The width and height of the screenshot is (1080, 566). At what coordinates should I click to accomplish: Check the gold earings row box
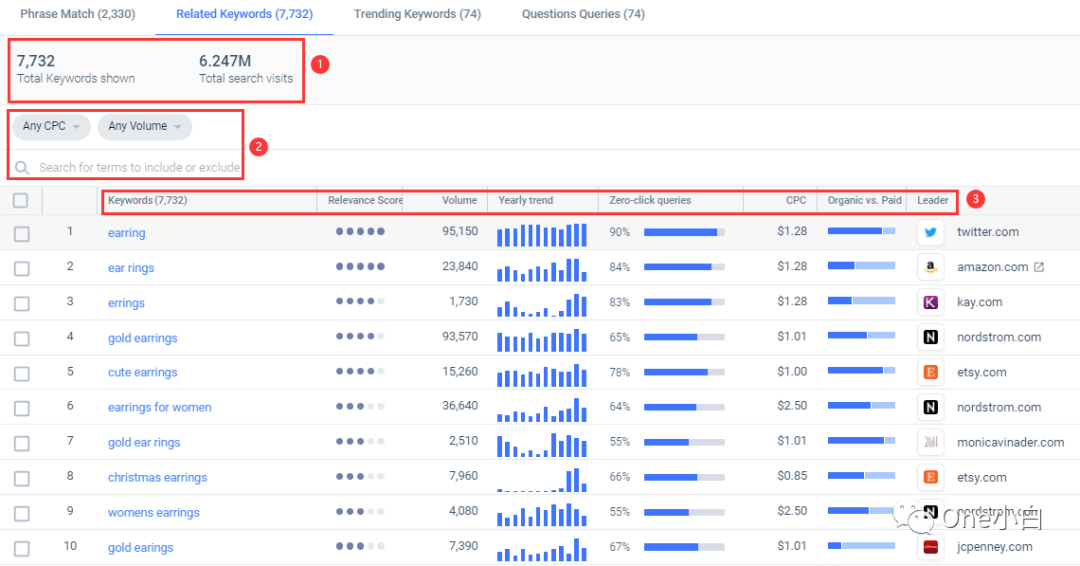tap(22, 549)
